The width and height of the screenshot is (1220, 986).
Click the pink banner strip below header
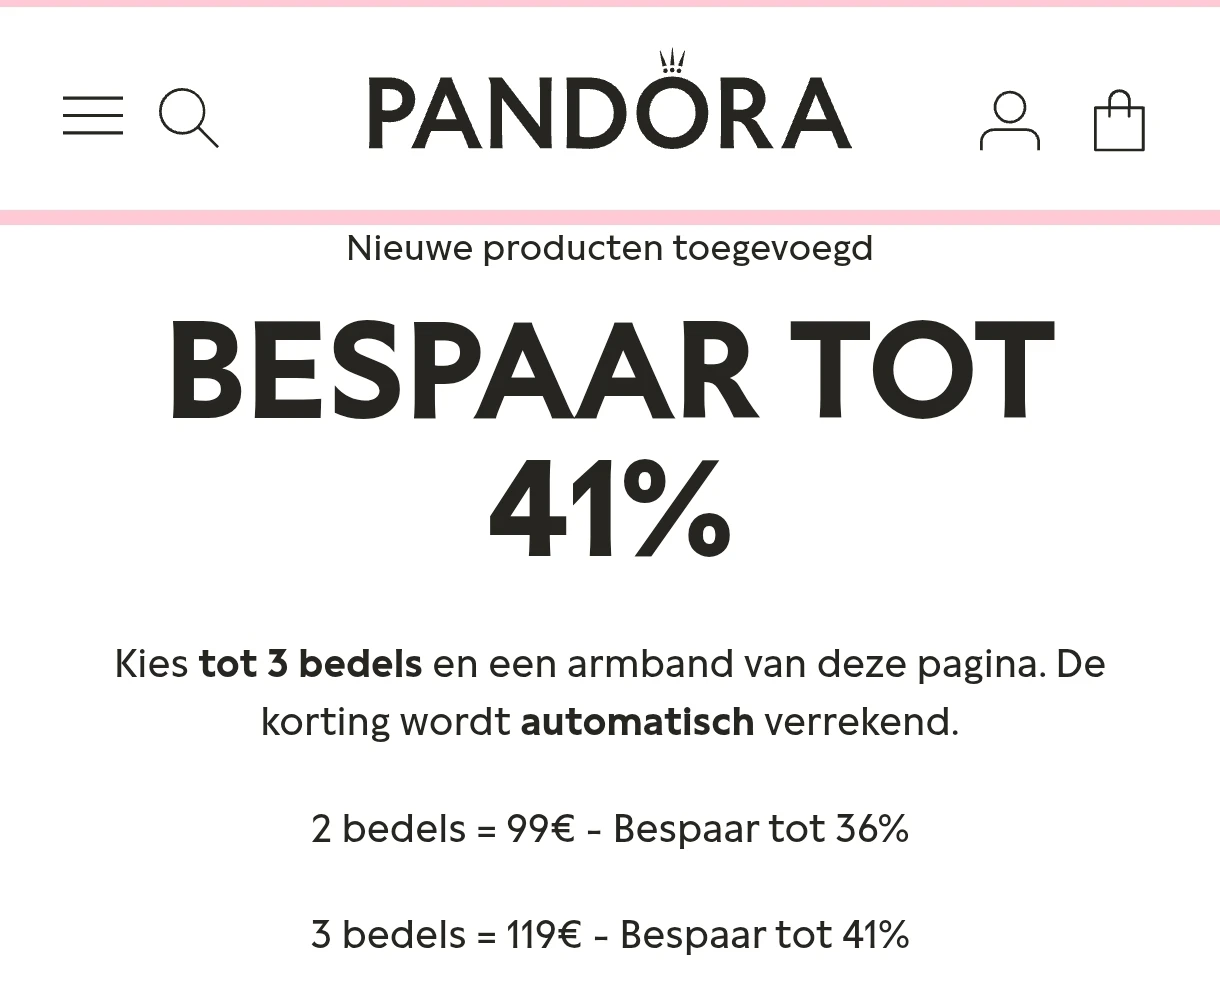pyautogui.click(x=610, y=217)
